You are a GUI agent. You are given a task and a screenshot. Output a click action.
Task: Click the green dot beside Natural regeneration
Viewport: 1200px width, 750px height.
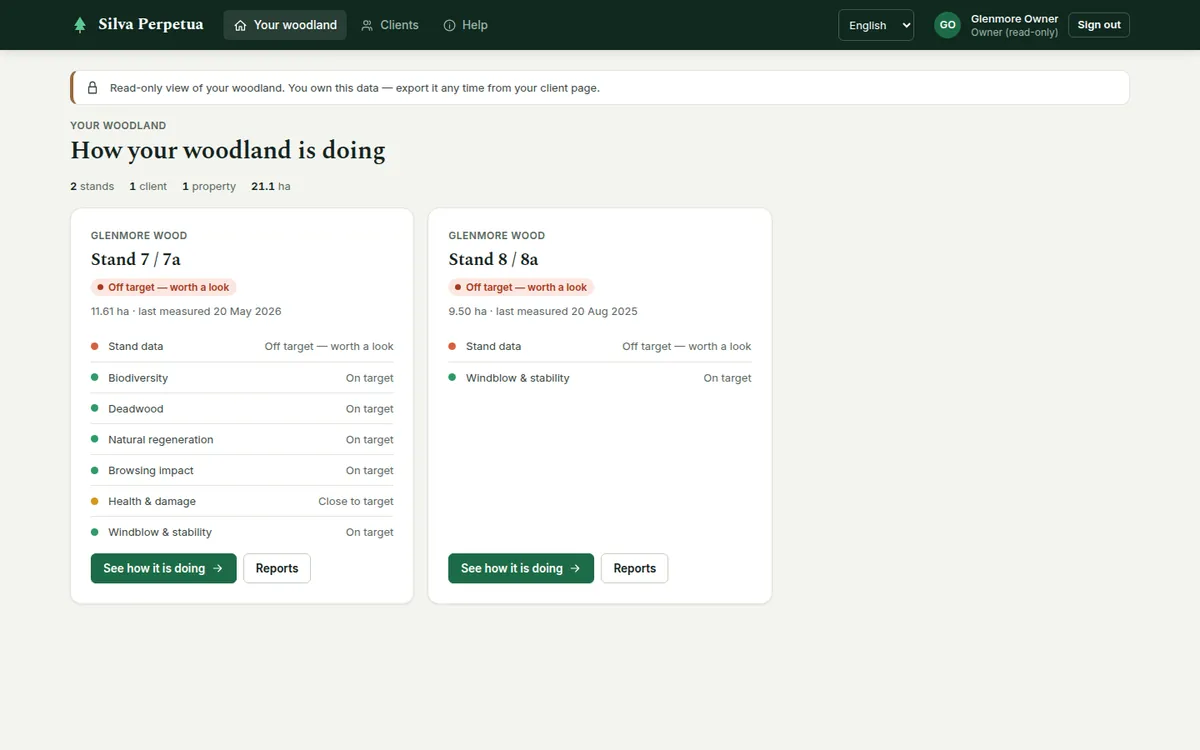95,439
